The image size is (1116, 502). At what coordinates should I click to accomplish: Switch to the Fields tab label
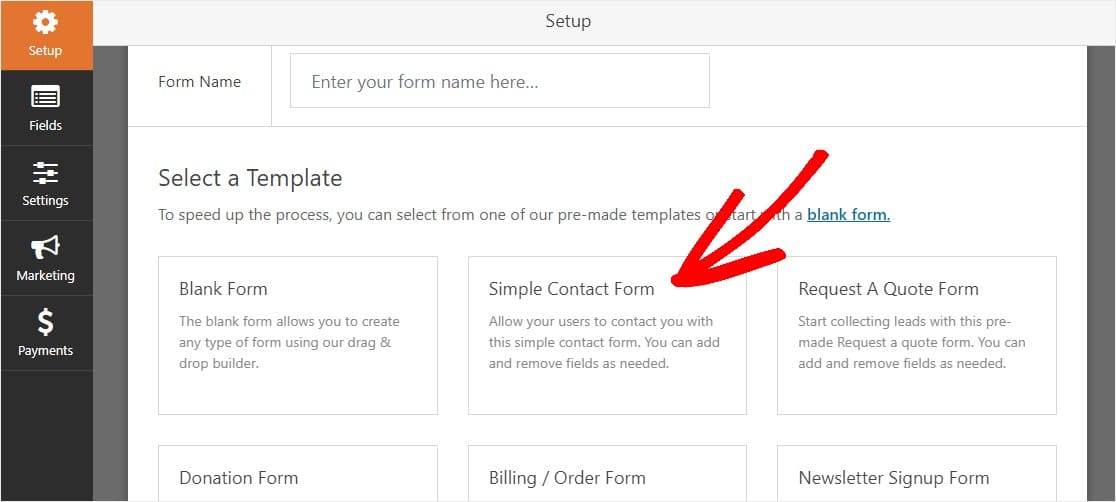tap(46, 125)
